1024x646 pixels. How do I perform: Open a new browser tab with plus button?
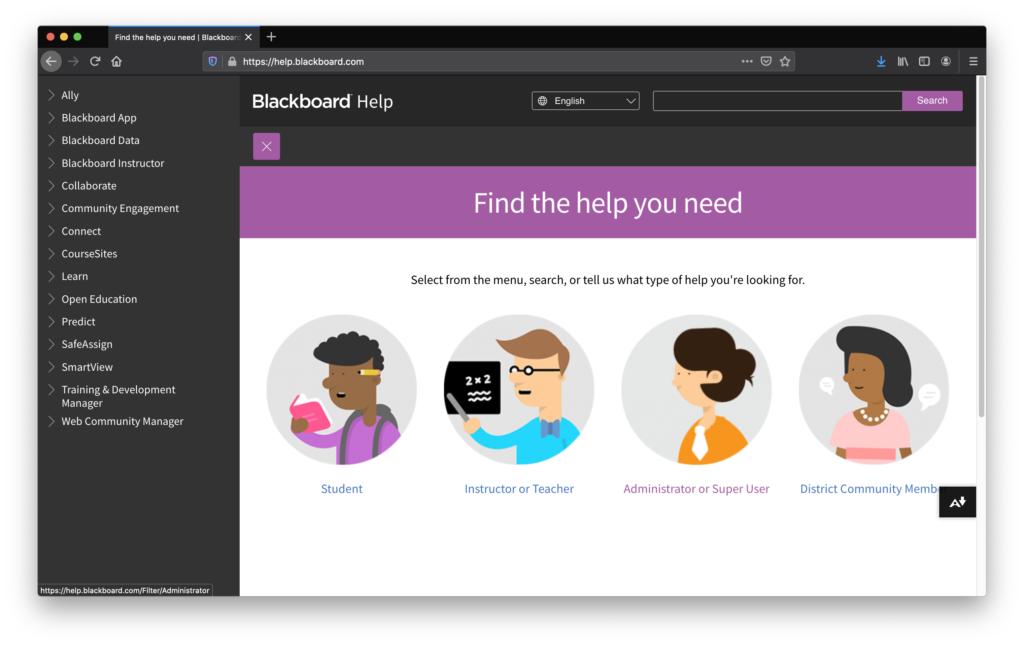pos(271,37)
